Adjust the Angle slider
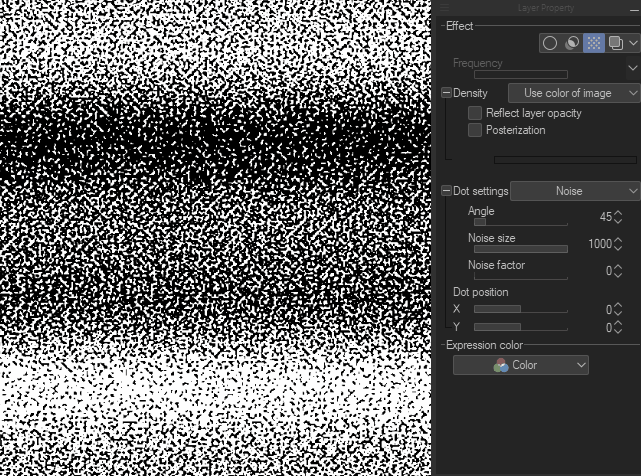The height and width of the screenshot is (476, 641). coord(521,222)
